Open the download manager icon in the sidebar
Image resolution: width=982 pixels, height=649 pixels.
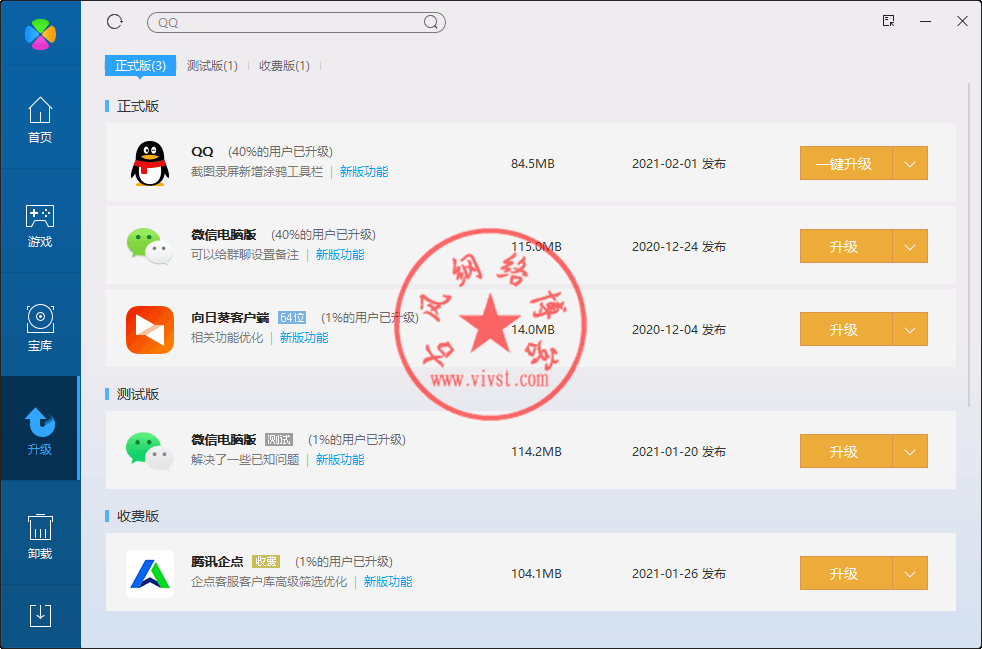tap(40, 616)
